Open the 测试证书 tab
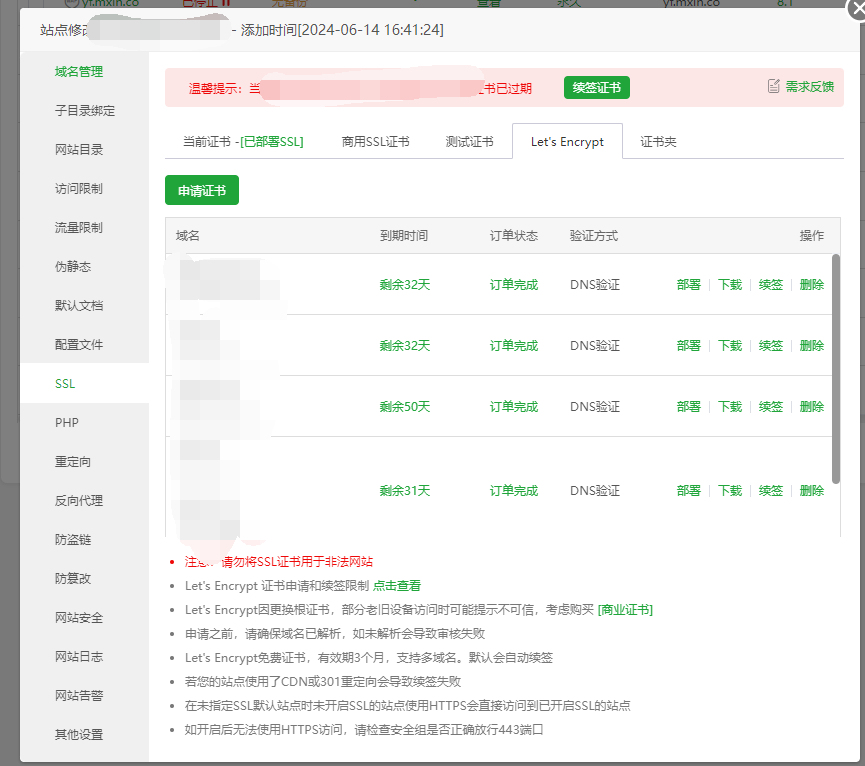This screenshot has width=865, height=766. [469, 142]
